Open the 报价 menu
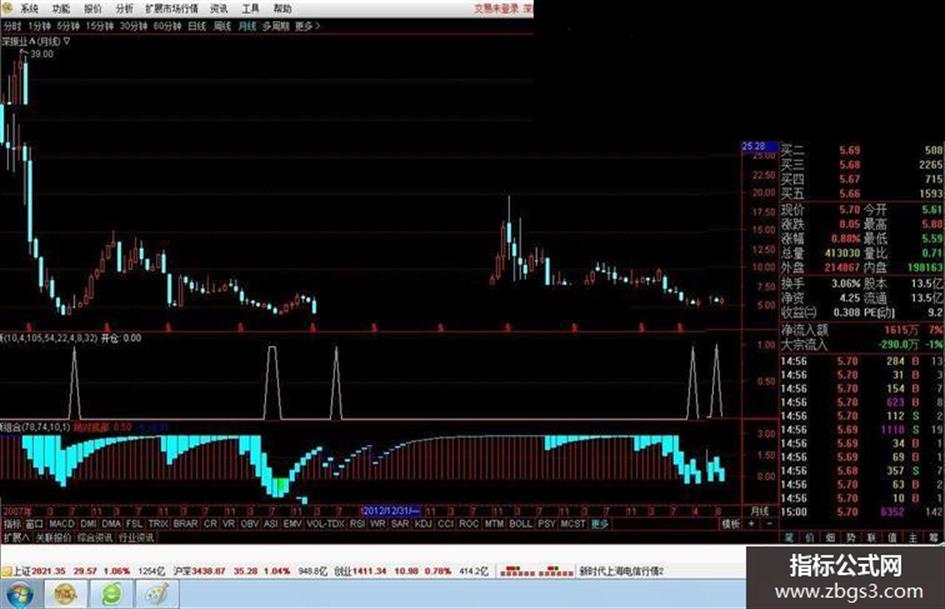Screen dimensions: 945x609 click(93, 8)
